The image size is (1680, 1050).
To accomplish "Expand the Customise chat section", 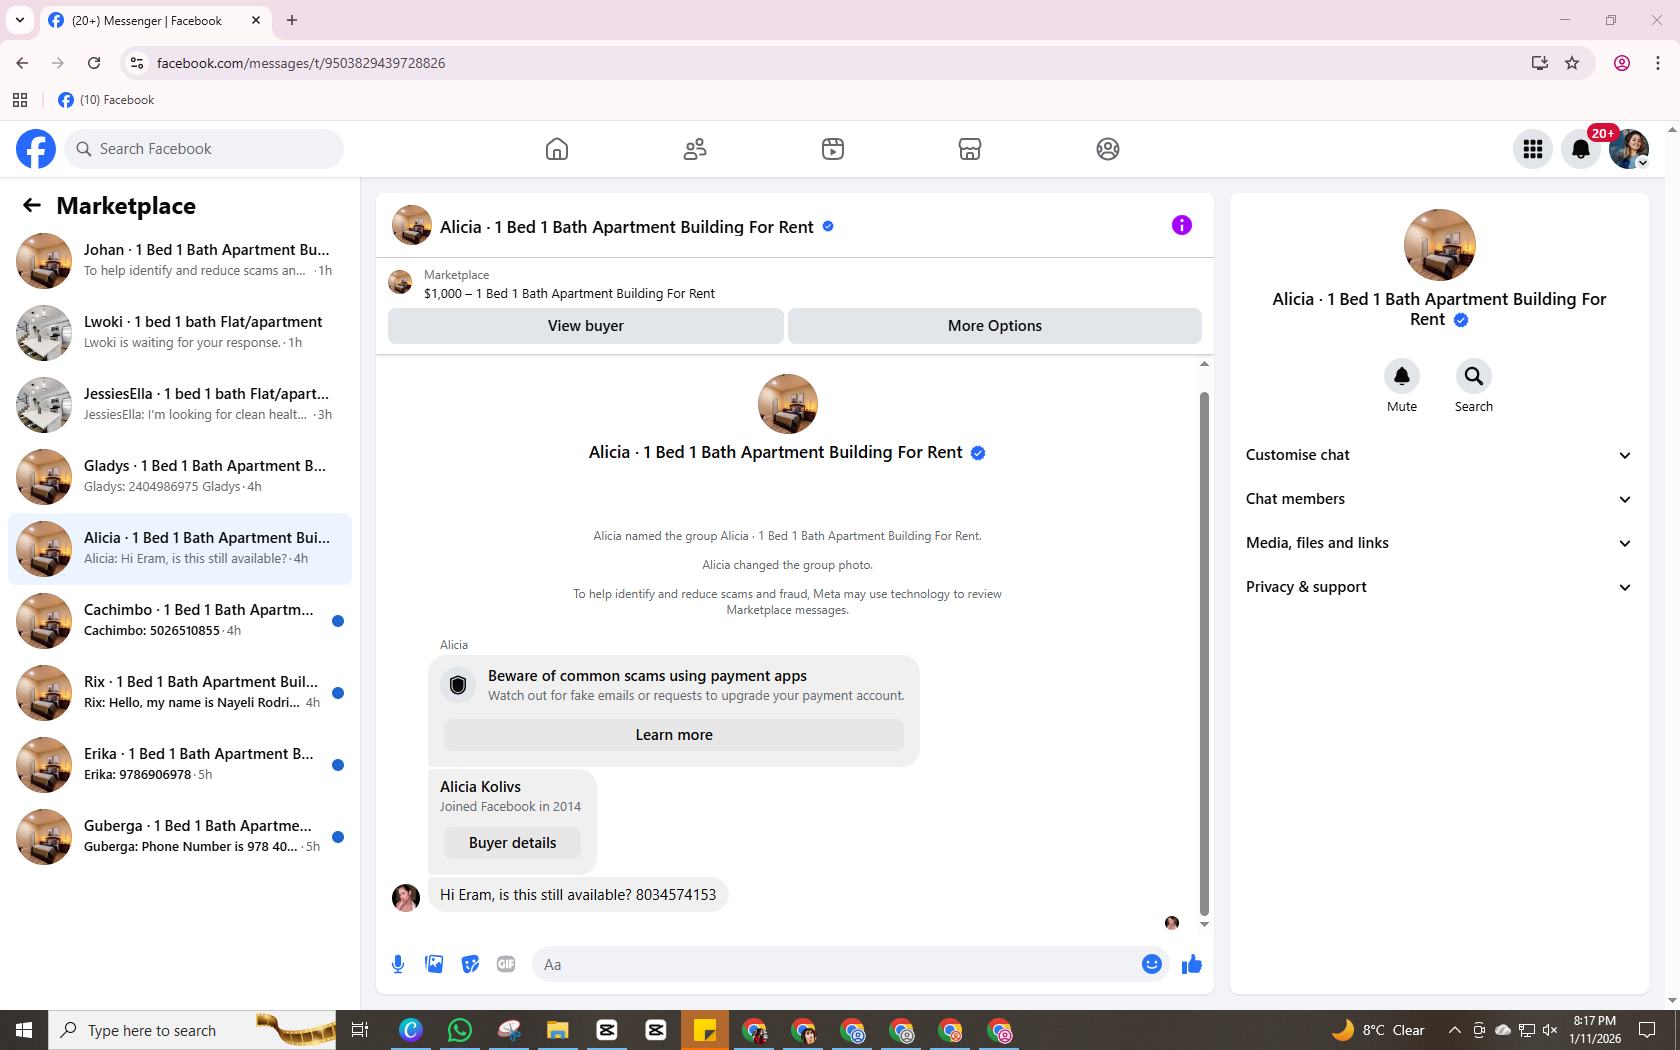I will click(x=1439, y=455).
